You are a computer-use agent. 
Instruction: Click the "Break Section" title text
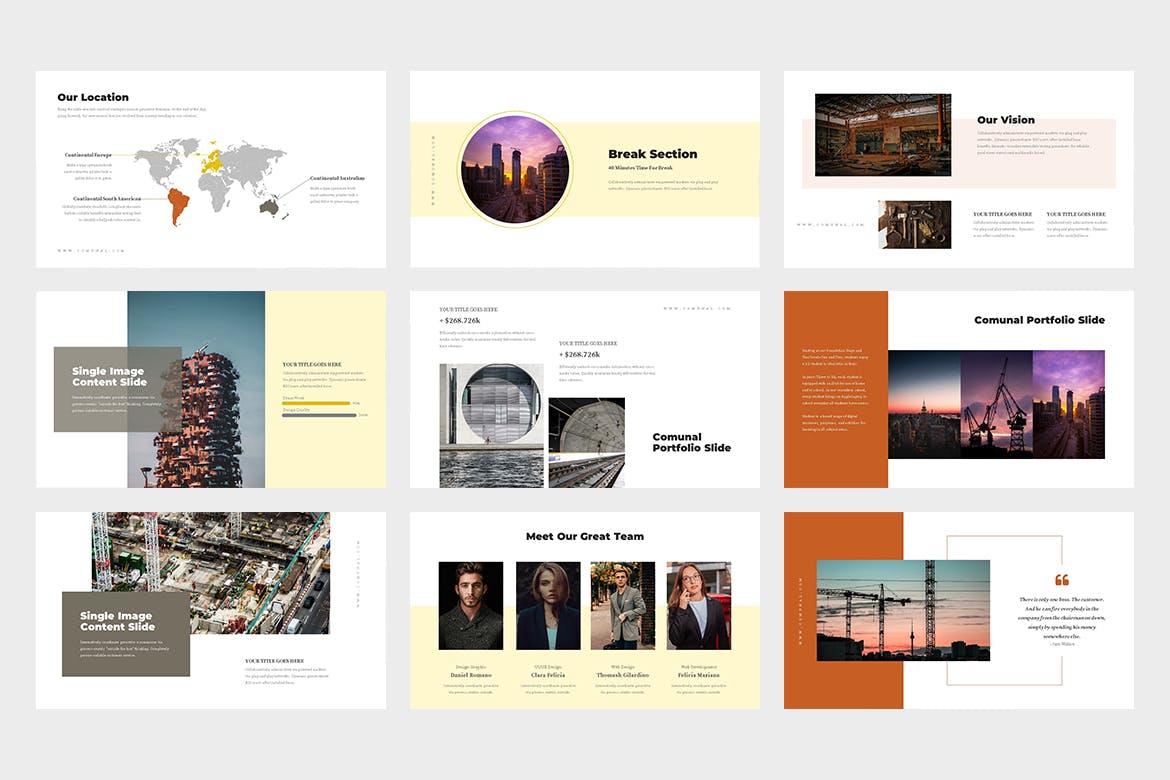(x=652, y=154)
